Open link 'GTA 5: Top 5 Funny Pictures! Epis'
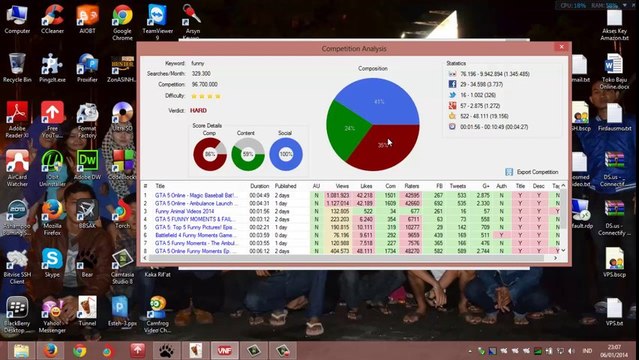This screenshot has height=360, width=639. pos(195,227)
